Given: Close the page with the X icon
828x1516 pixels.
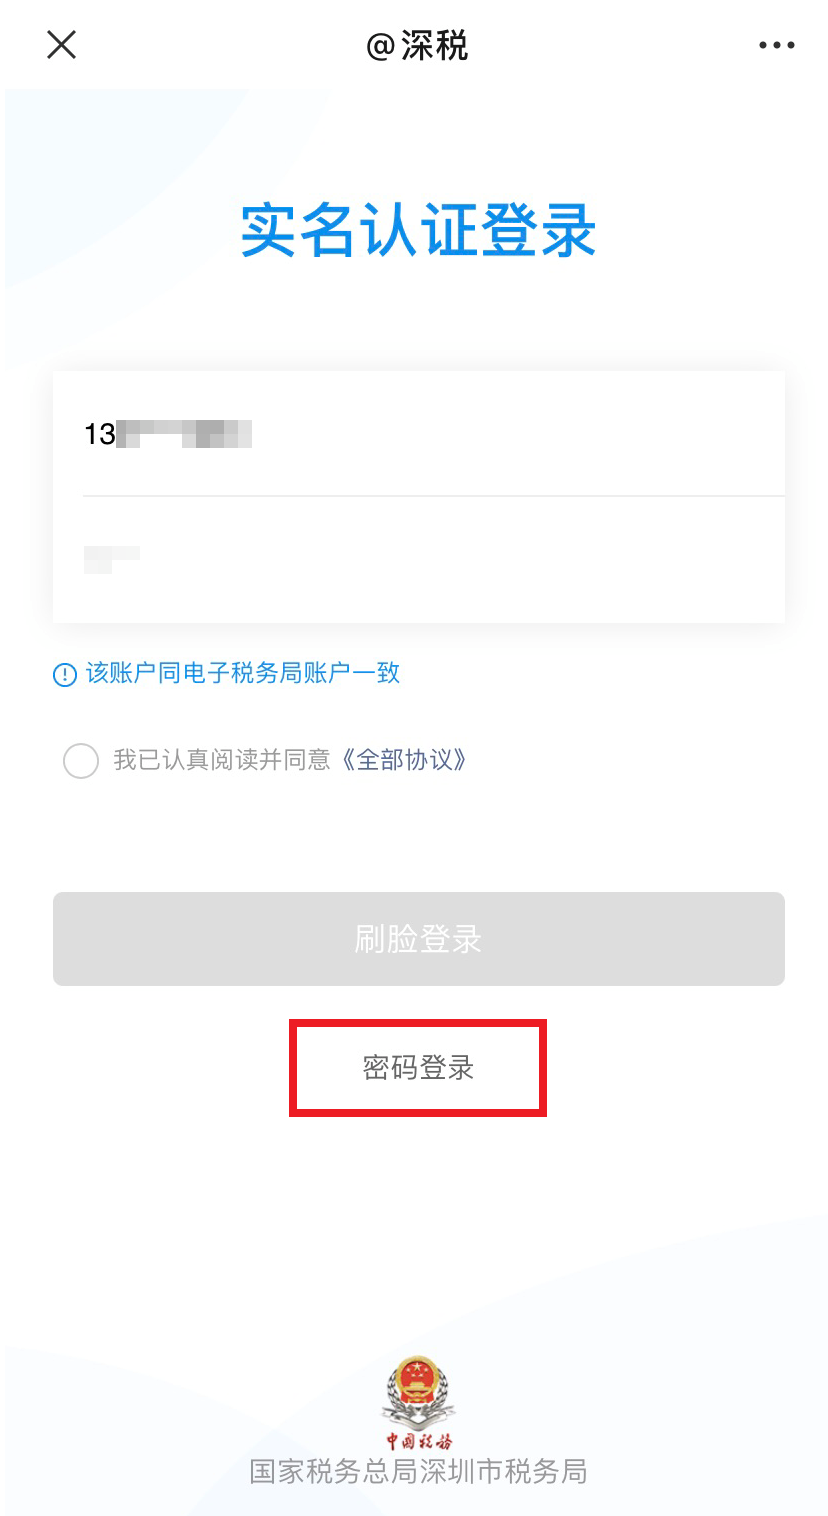Looking at the screenshot, I should tap(62, 45).
